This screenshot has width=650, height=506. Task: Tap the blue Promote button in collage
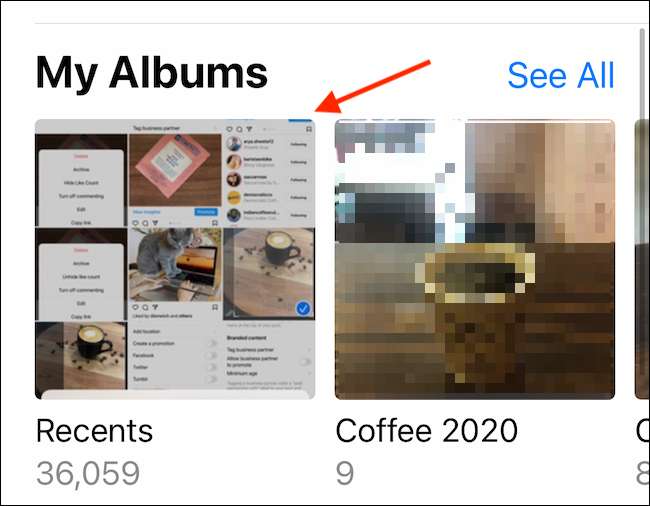206,212
